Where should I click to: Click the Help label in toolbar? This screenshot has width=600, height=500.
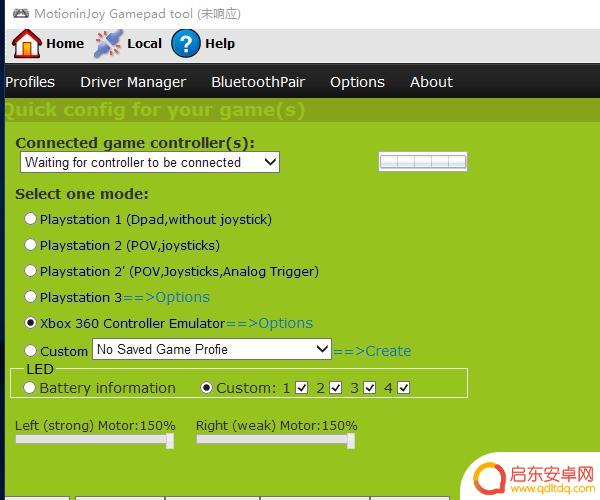click(220, 44)
